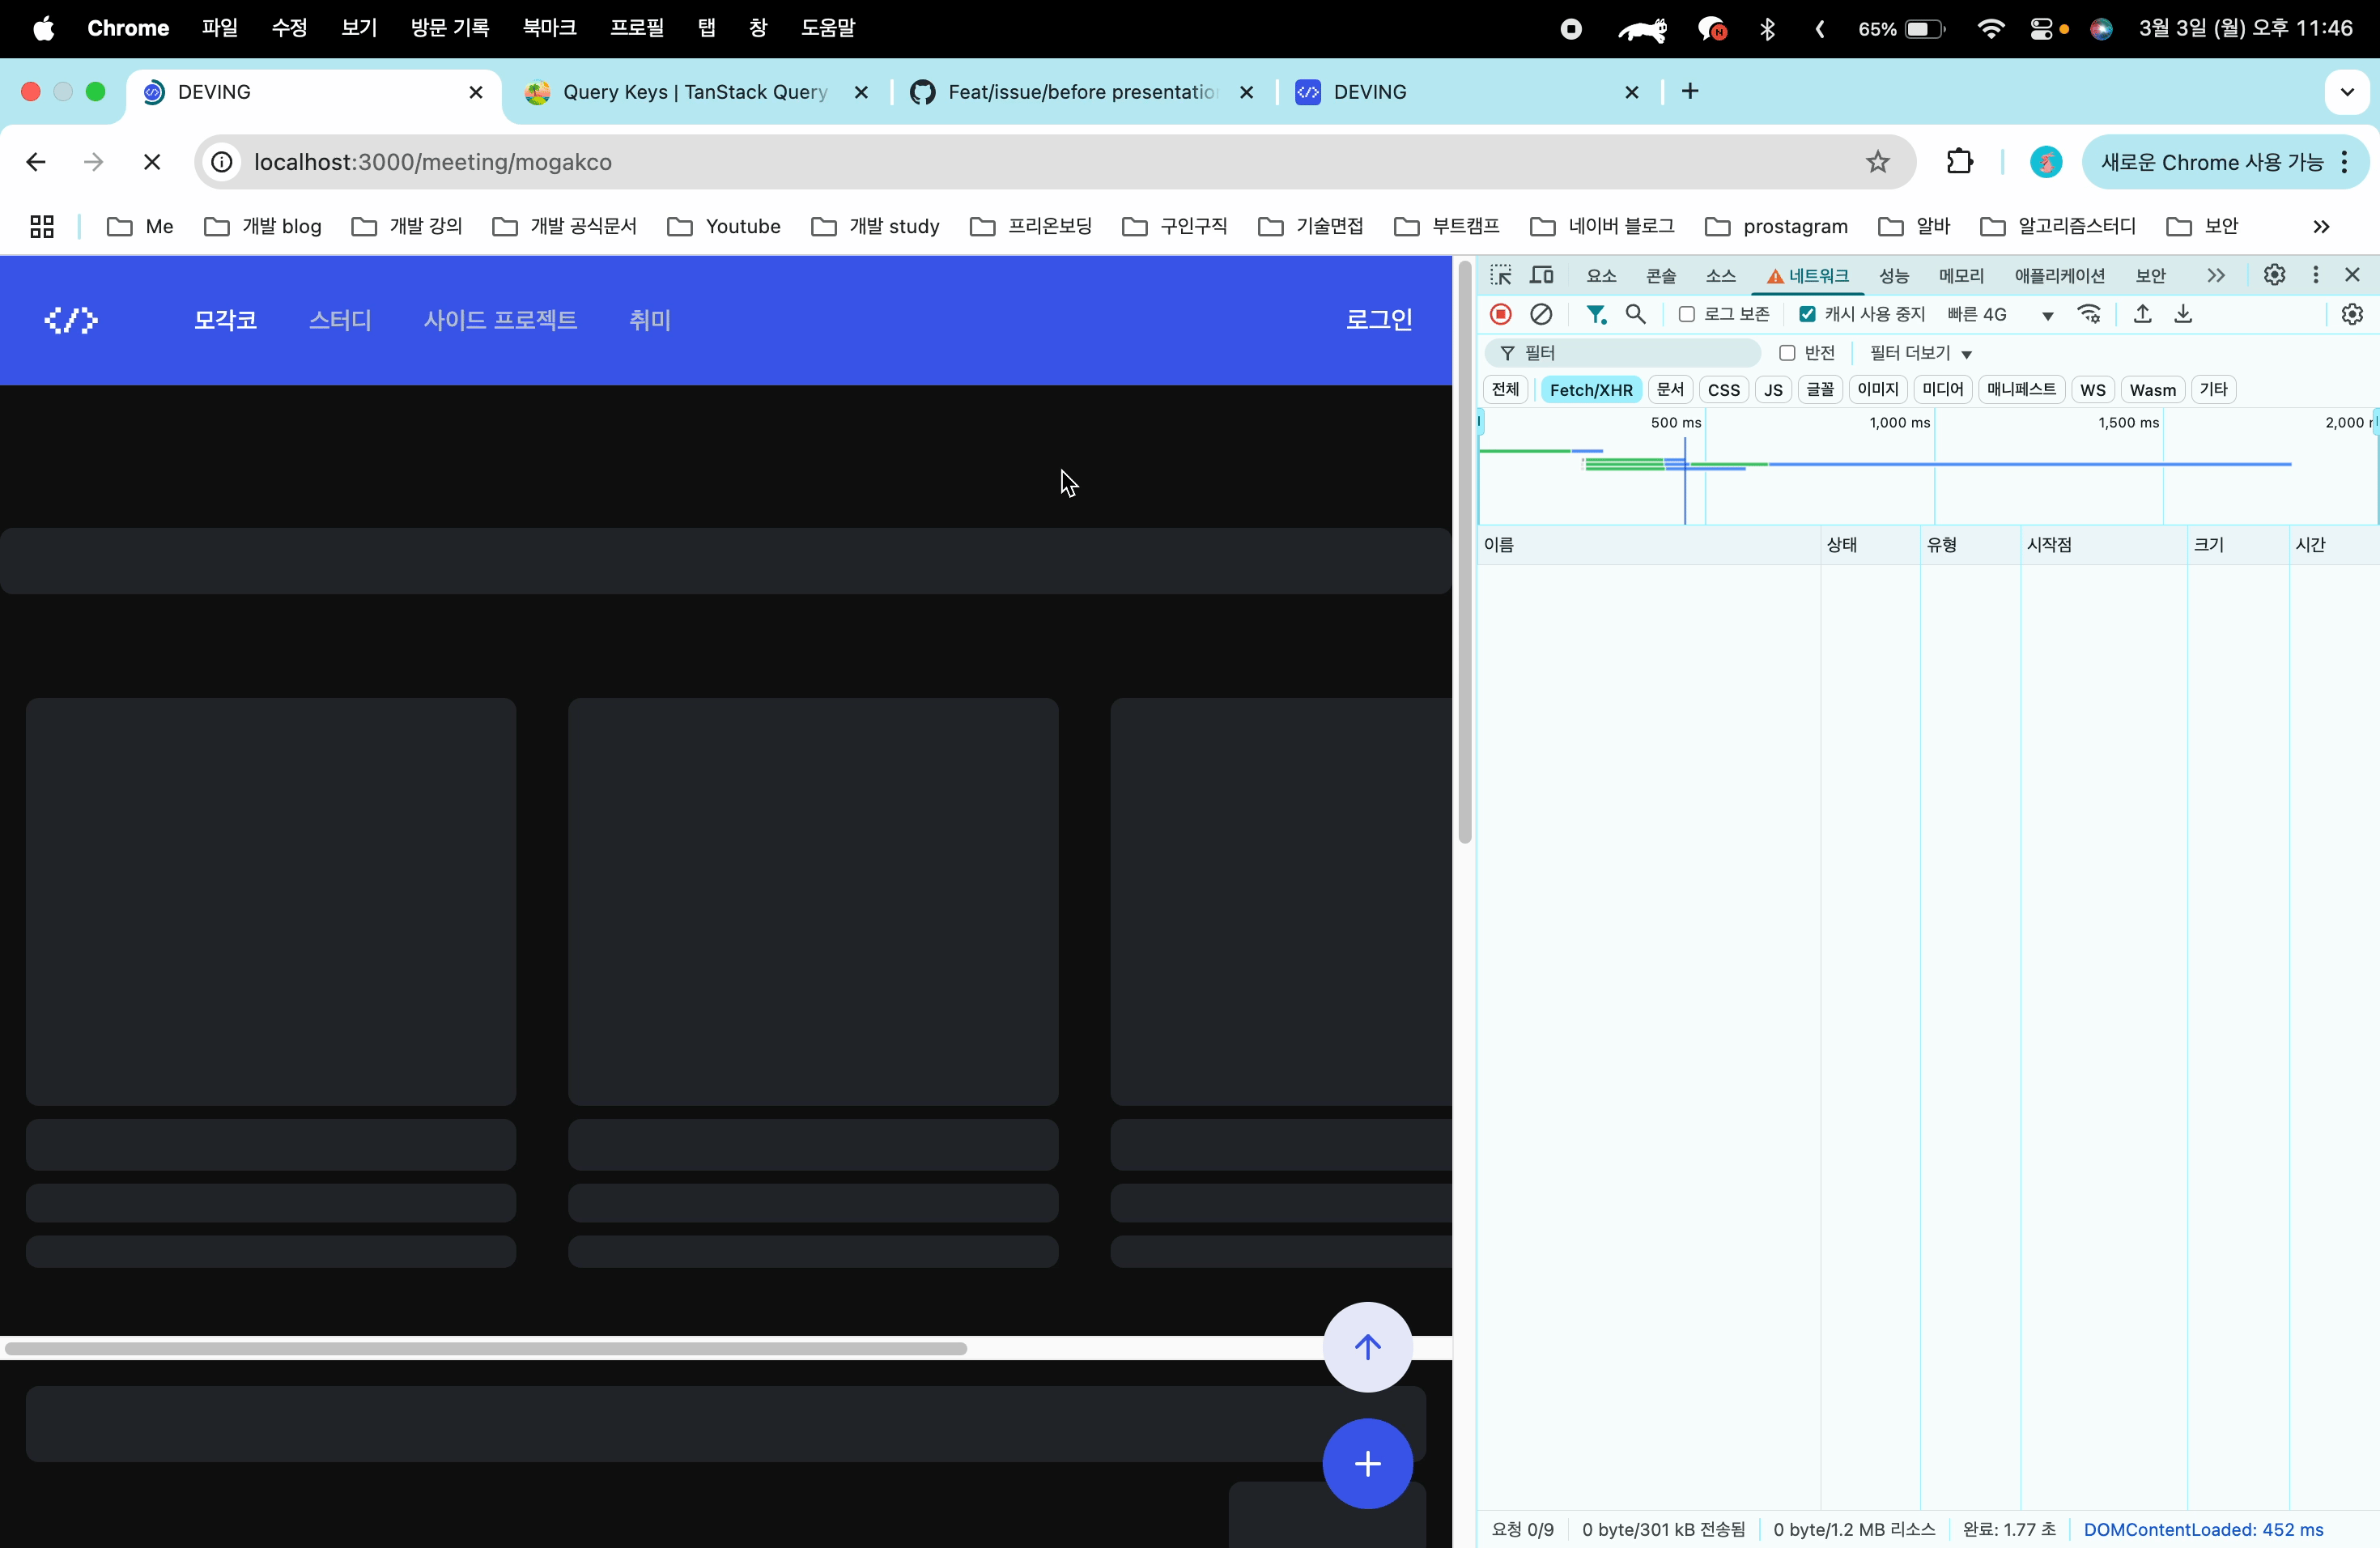Click the export HAR download icon
2380x1548 pixels.
point(2183,314)
